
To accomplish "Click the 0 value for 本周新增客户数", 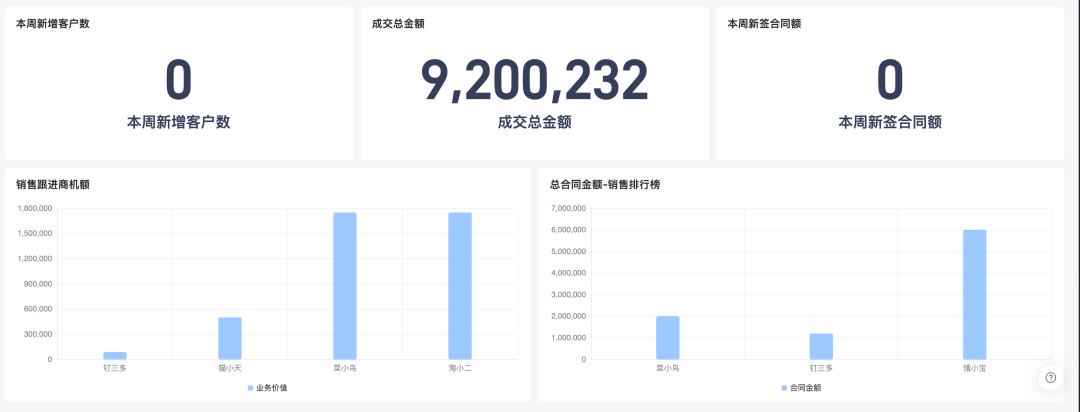I will coord(178,80).
